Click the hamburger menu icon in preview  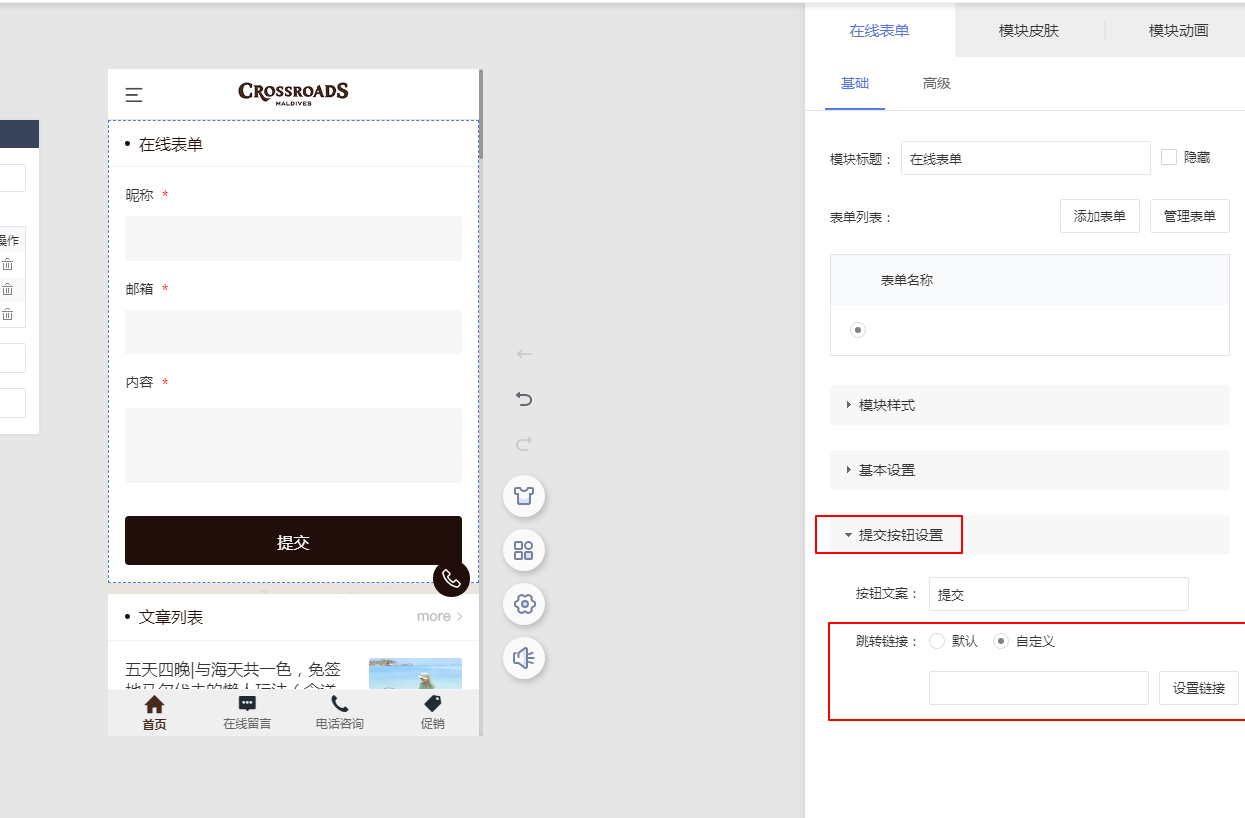pos(134,95)
